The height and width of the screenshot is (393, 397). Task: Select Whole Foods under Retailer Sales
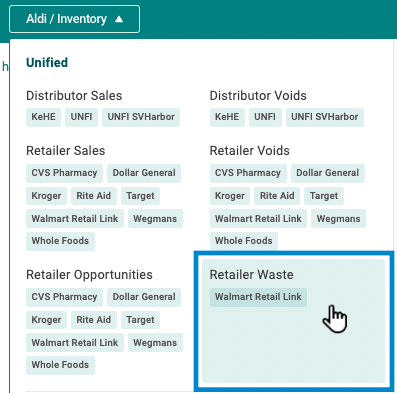[x=60, y=241]
